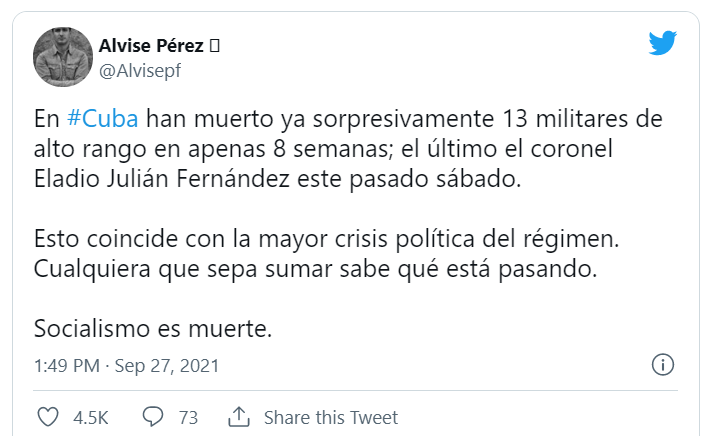Click the 73 replies count
The height and width of the screenshot is (436, 713).
point(187,417)
